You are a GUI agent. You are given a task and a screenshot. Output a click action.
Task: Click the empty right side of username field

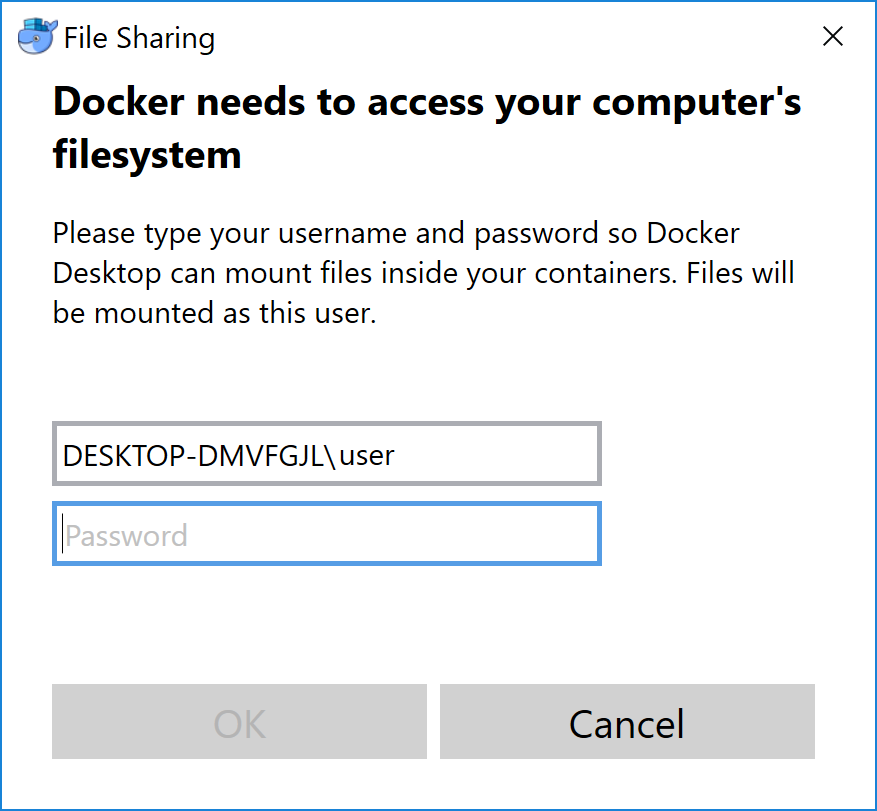[510, 455]
